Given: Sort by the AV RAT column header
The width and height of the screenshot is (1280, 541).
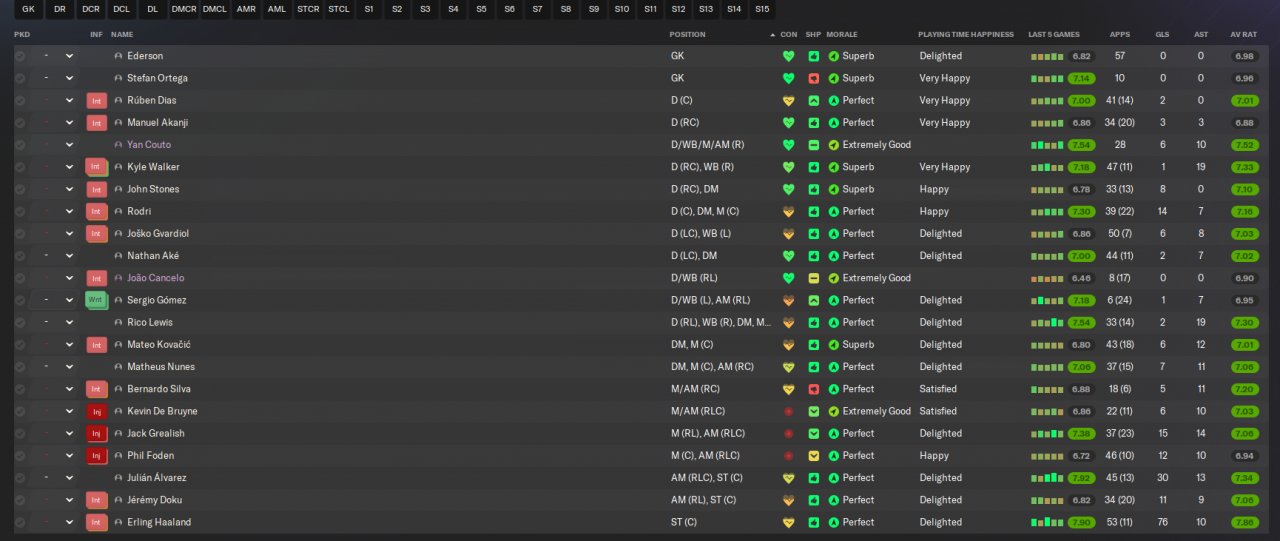Looking at the screenshot, I should click(1244, 35).
